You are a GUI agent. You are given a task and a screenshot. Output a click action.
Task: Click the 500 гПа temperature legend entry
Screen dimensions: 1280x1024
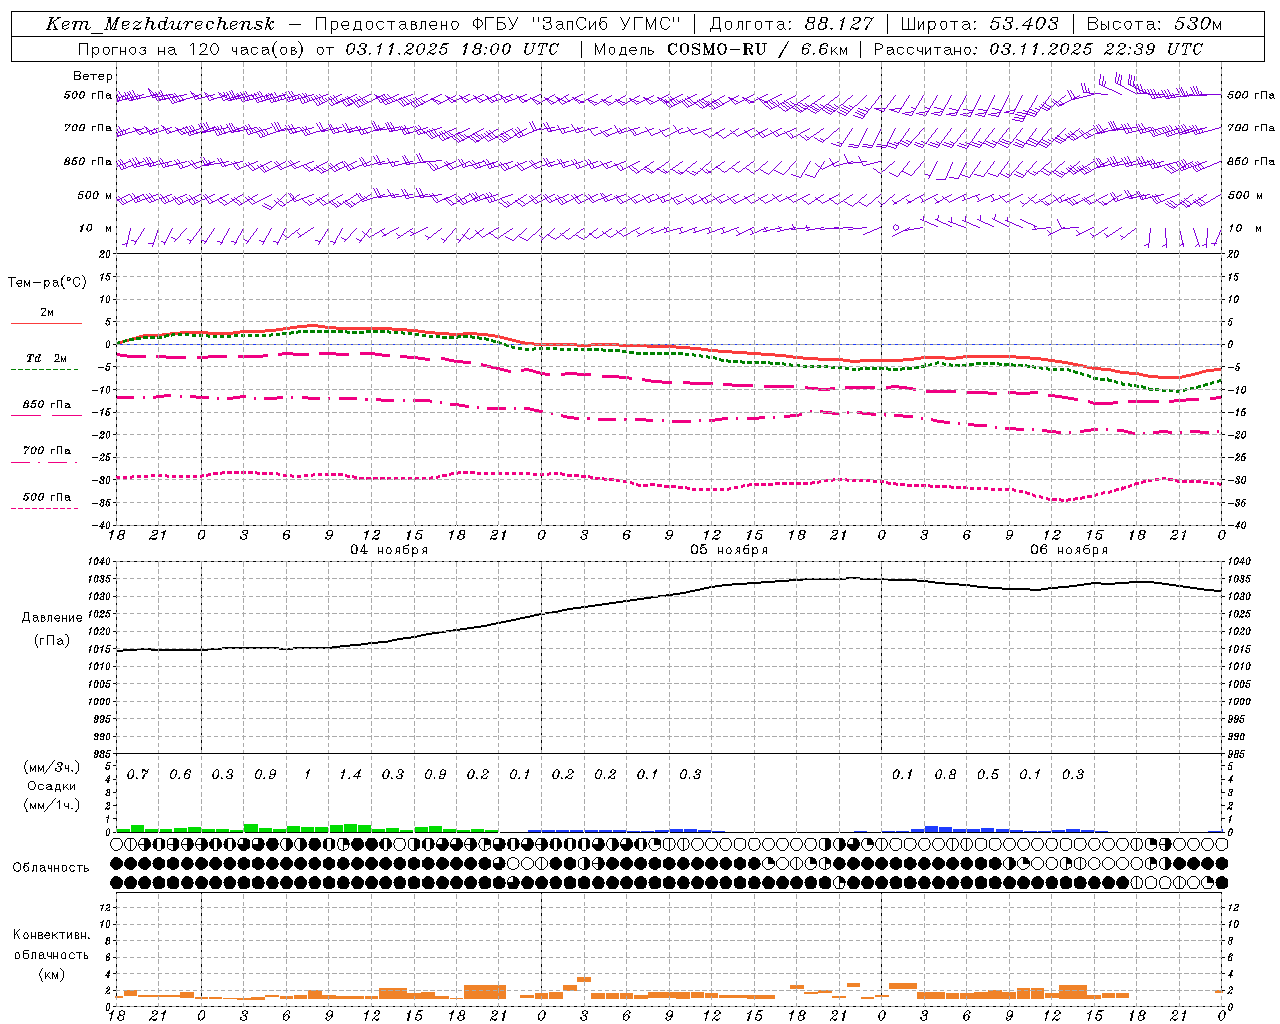coord(47,497)
